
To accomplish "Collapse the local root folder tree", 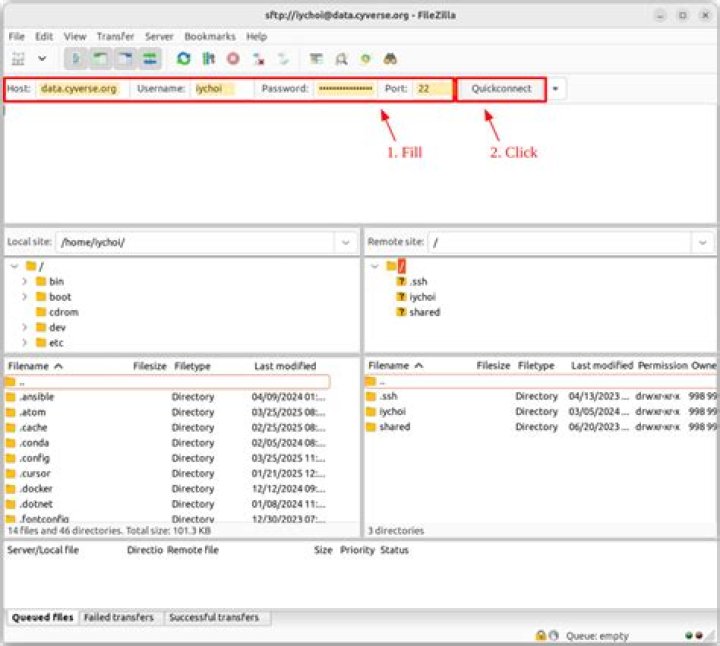I will (14, 266).
